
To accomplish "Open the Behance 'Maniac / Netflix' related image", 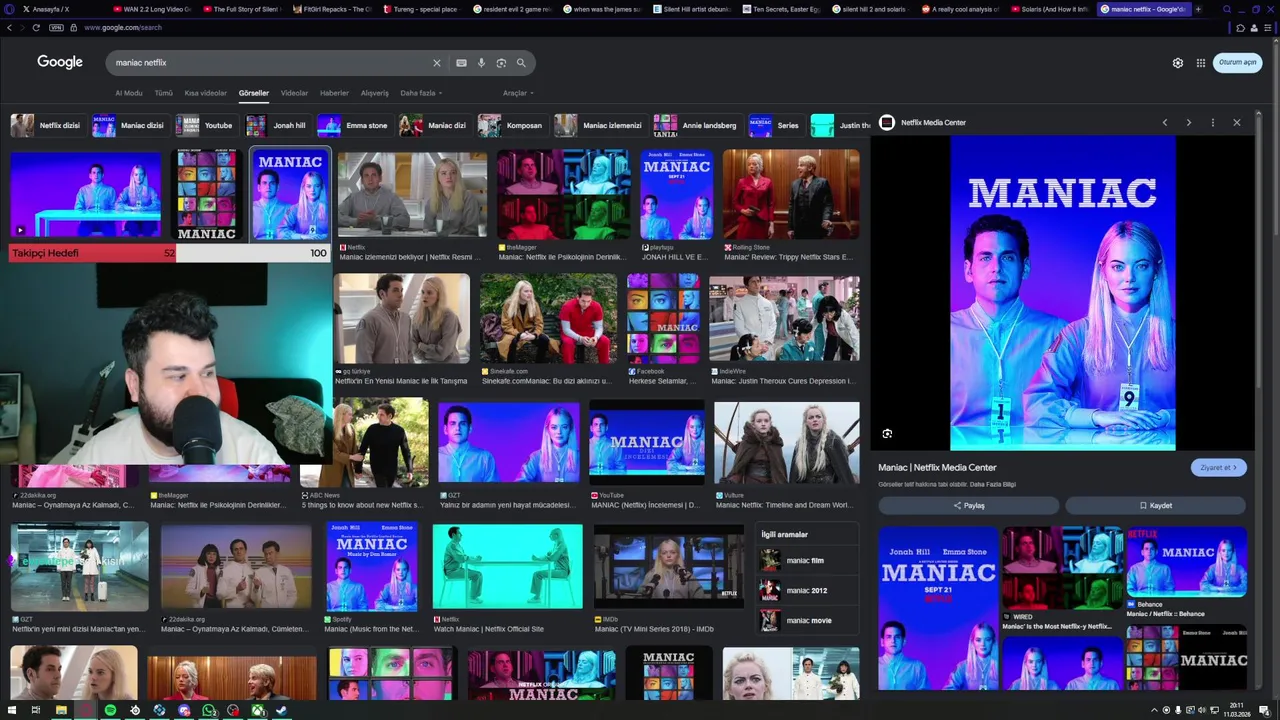I will (1187, 561).
